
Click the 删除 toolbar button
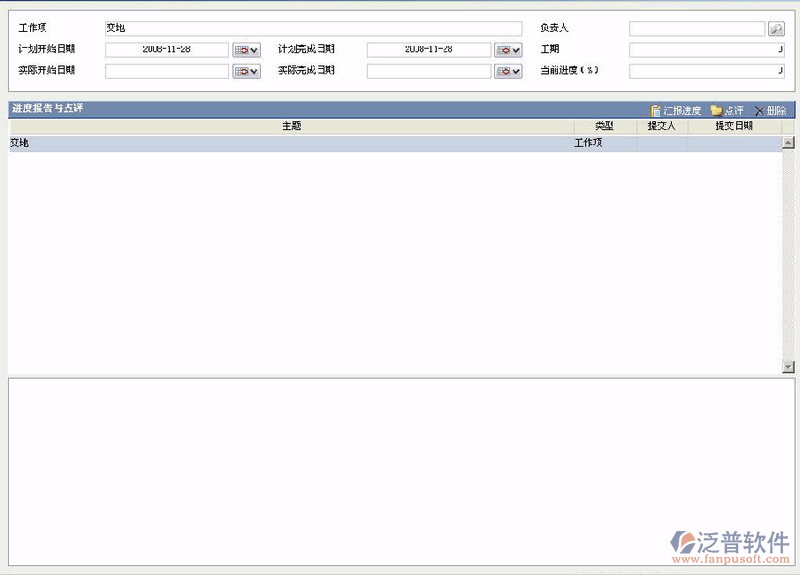click(770, 110)
